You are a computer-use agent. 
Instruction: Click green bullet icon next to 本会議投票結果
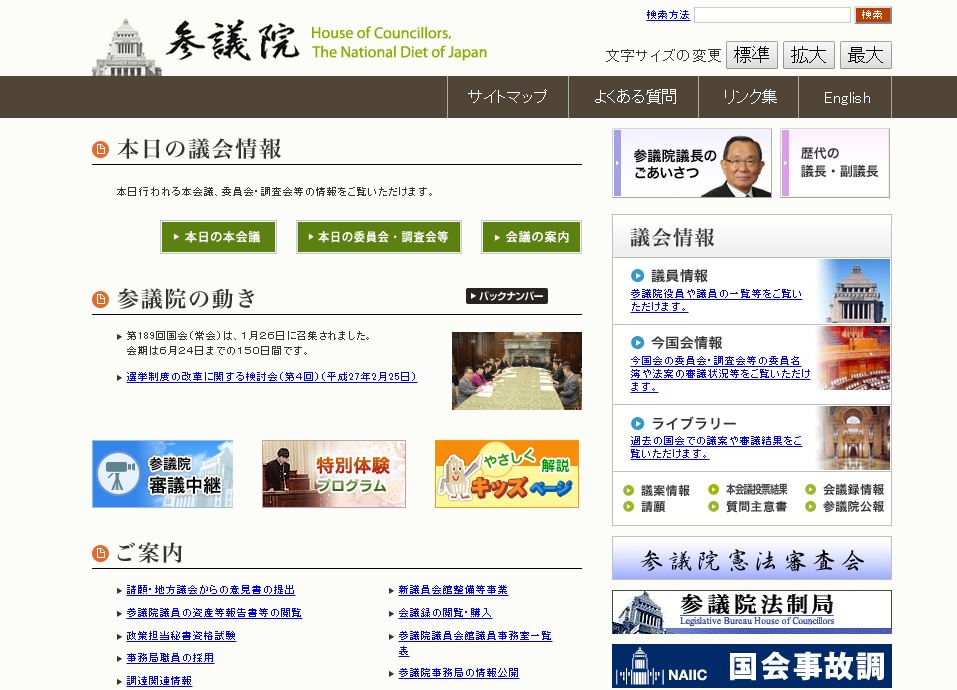[x=713, y=489]
